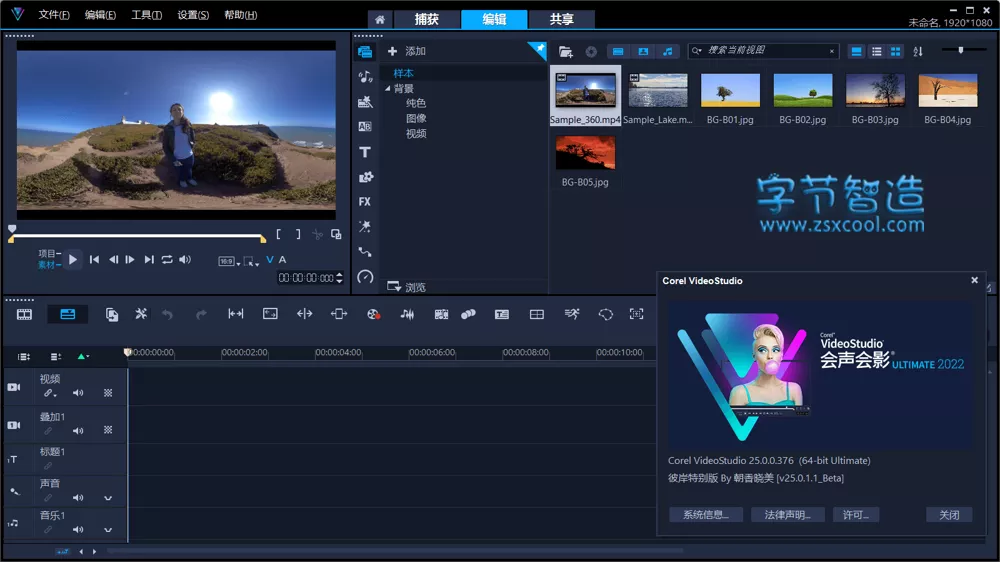Viewport: 1000px width, 562px height.
Task: Click 法律声明 button in about dialog
Action: [788, 515]
